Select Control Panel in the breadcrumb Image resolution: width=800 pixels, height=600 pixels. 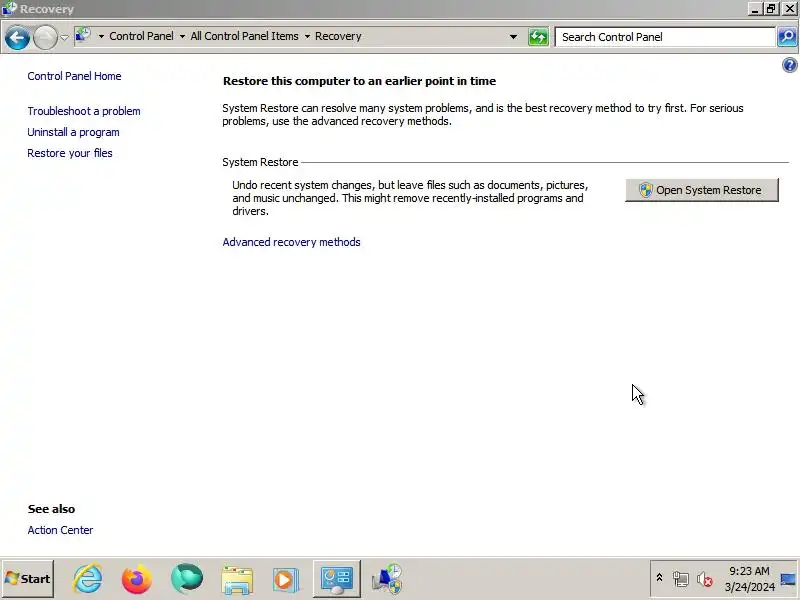[141, 36]
